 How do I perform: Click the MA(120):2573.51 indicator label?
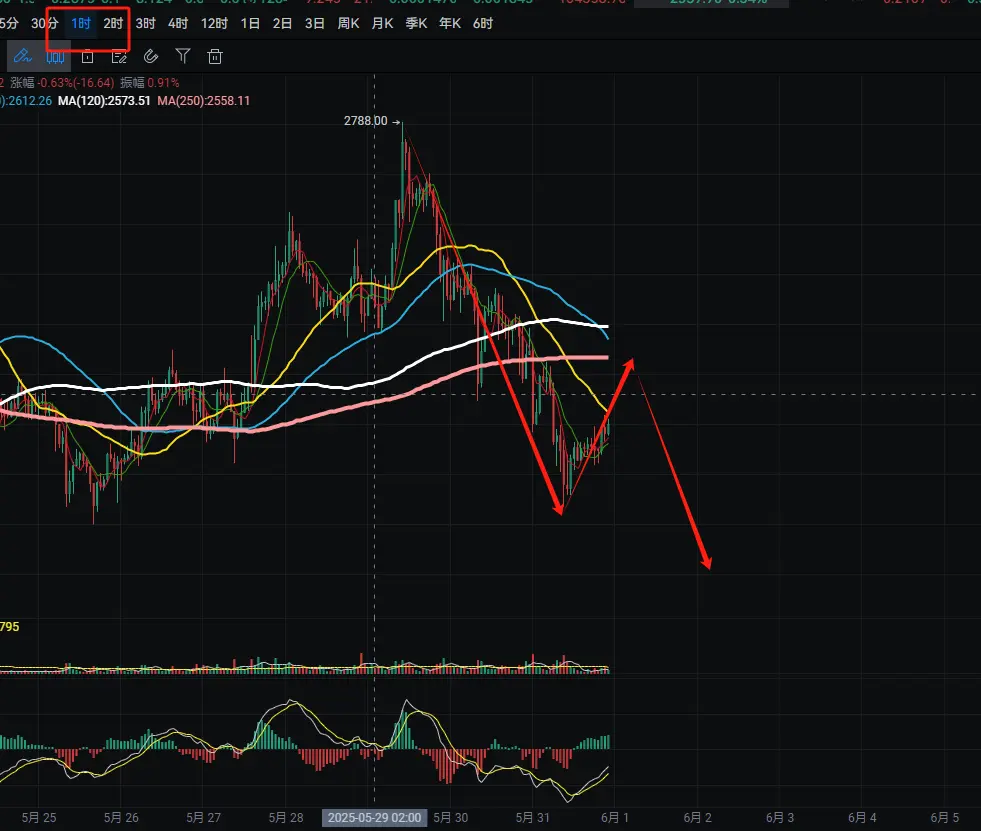coord(104,101)
